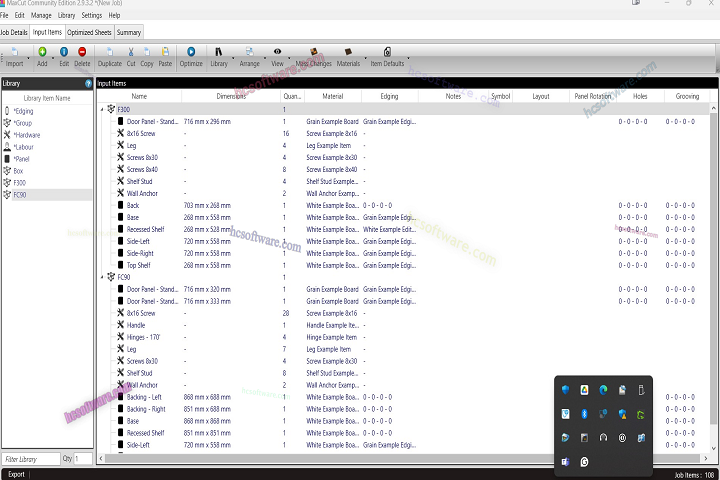Switch to the Job Details tab
This screenshot has width=720, height=480.
pos(14,32)
